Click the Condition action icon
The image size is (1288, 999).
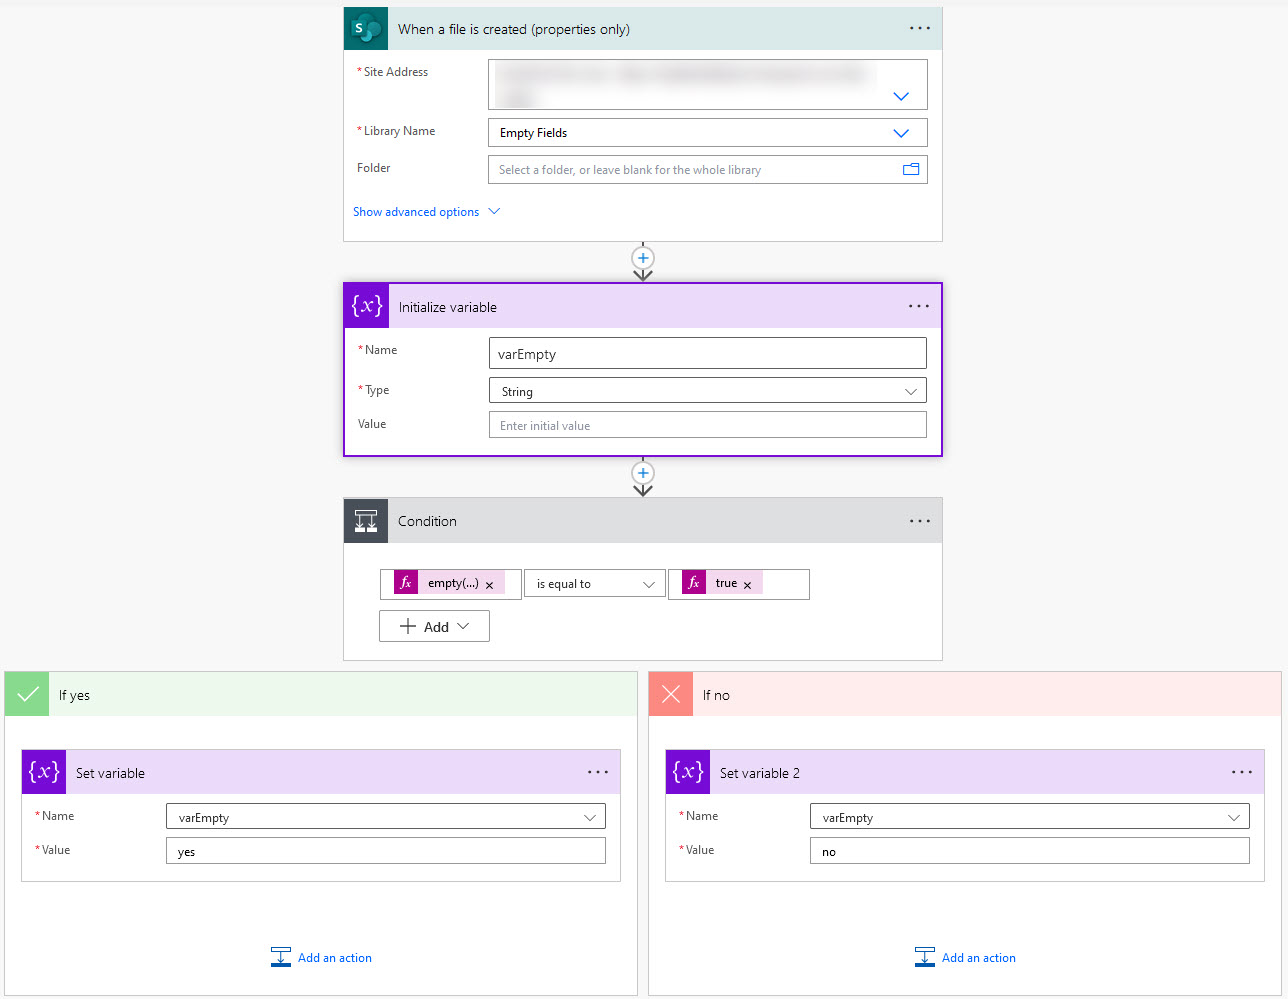[365, 520]
